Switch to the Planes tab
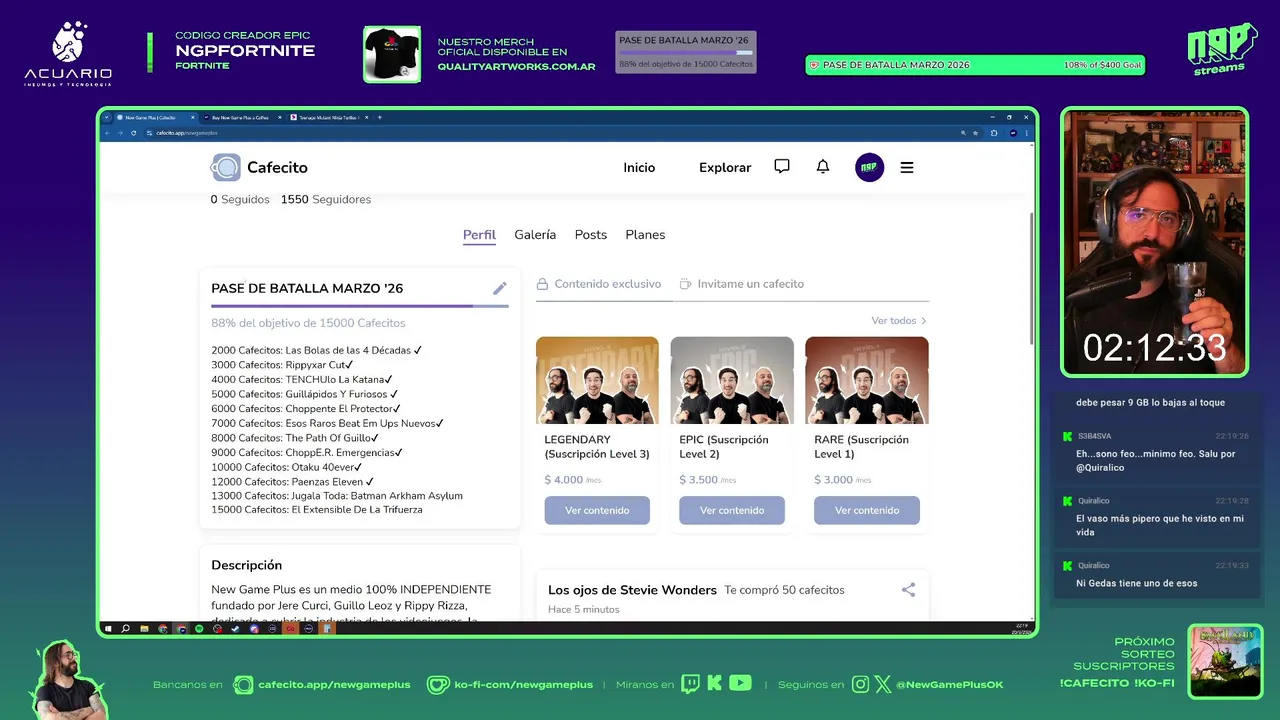 [645, 235]
